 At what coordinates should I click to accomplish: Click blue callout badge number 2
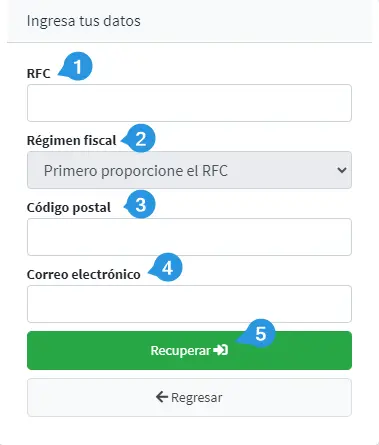140,138
